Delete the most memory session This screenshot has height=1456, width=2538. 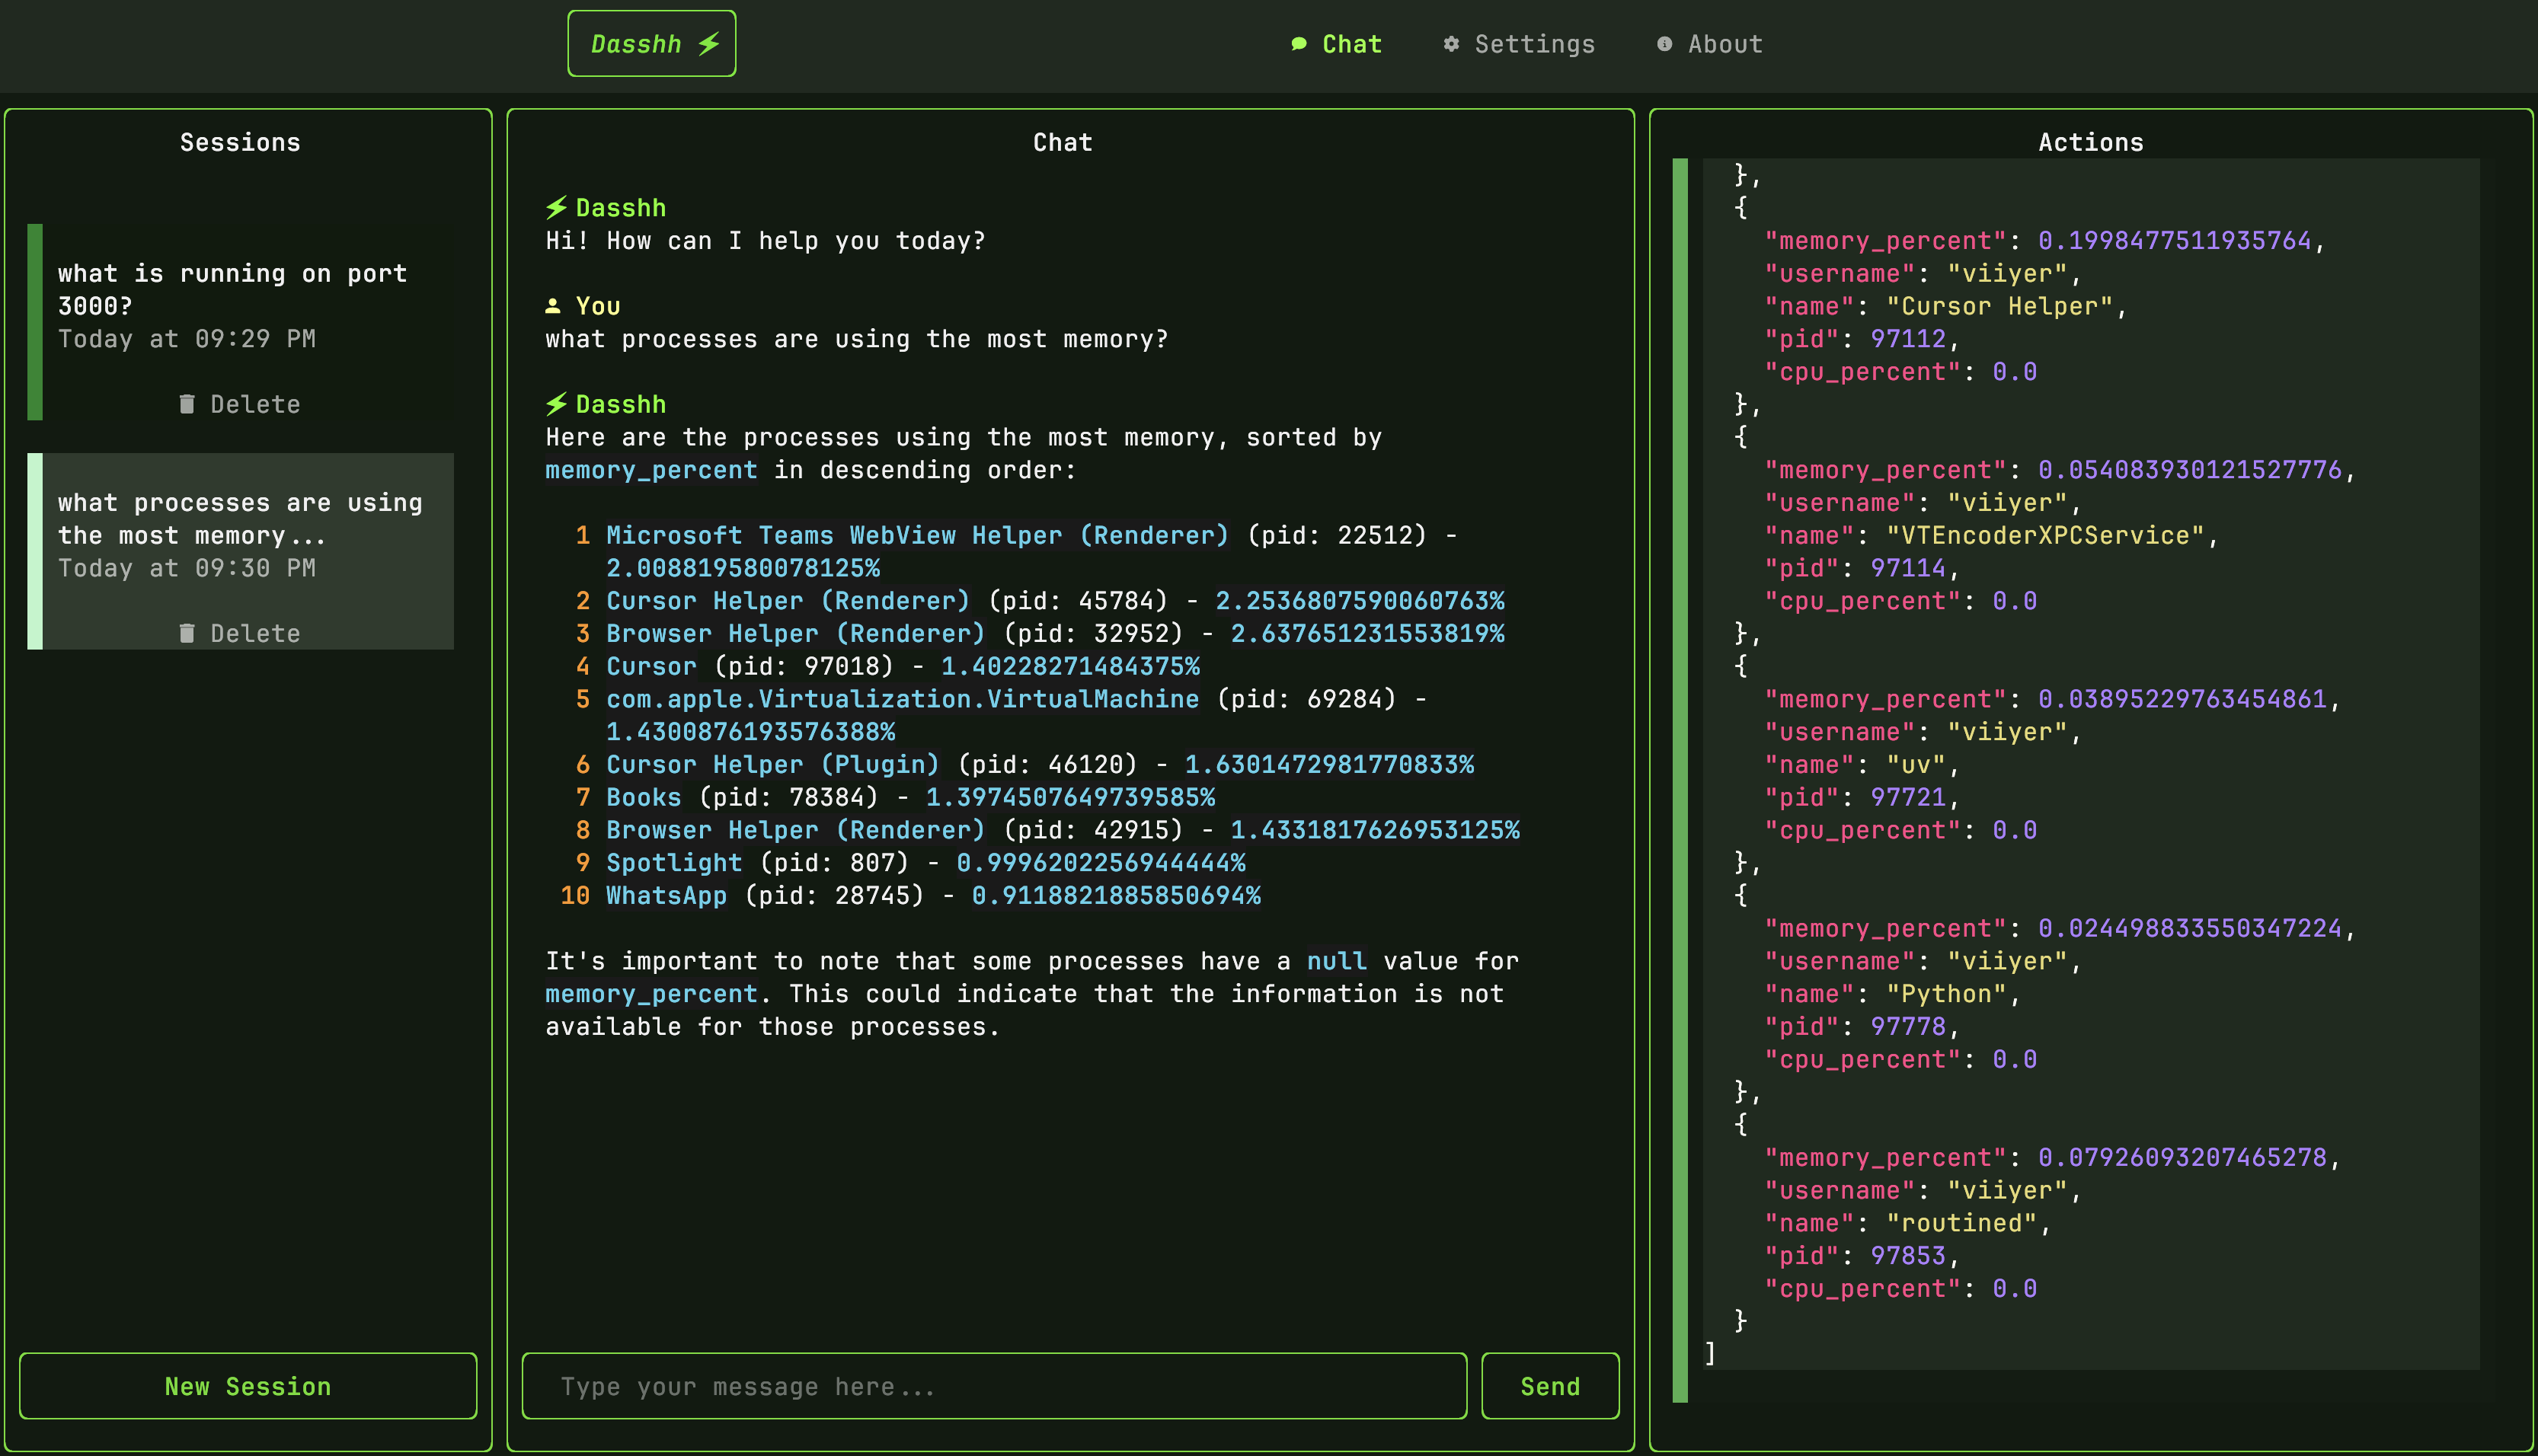click(x=240, y=633)
